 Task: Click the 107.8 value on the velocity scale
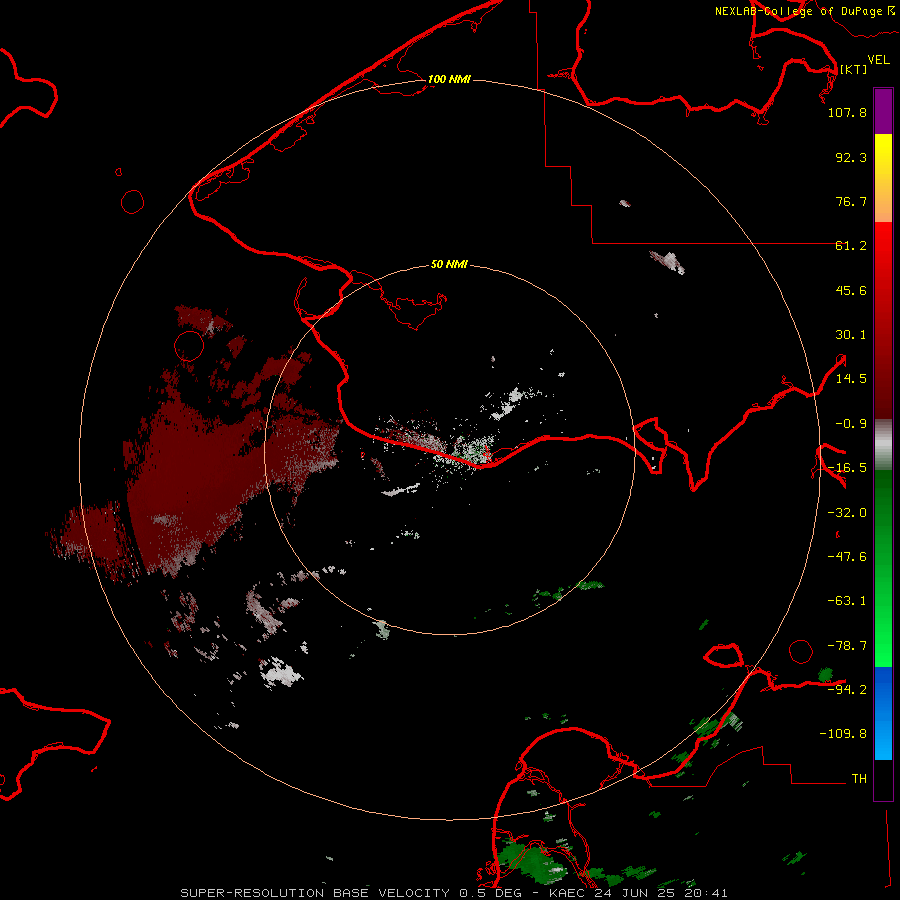point(847,112)
